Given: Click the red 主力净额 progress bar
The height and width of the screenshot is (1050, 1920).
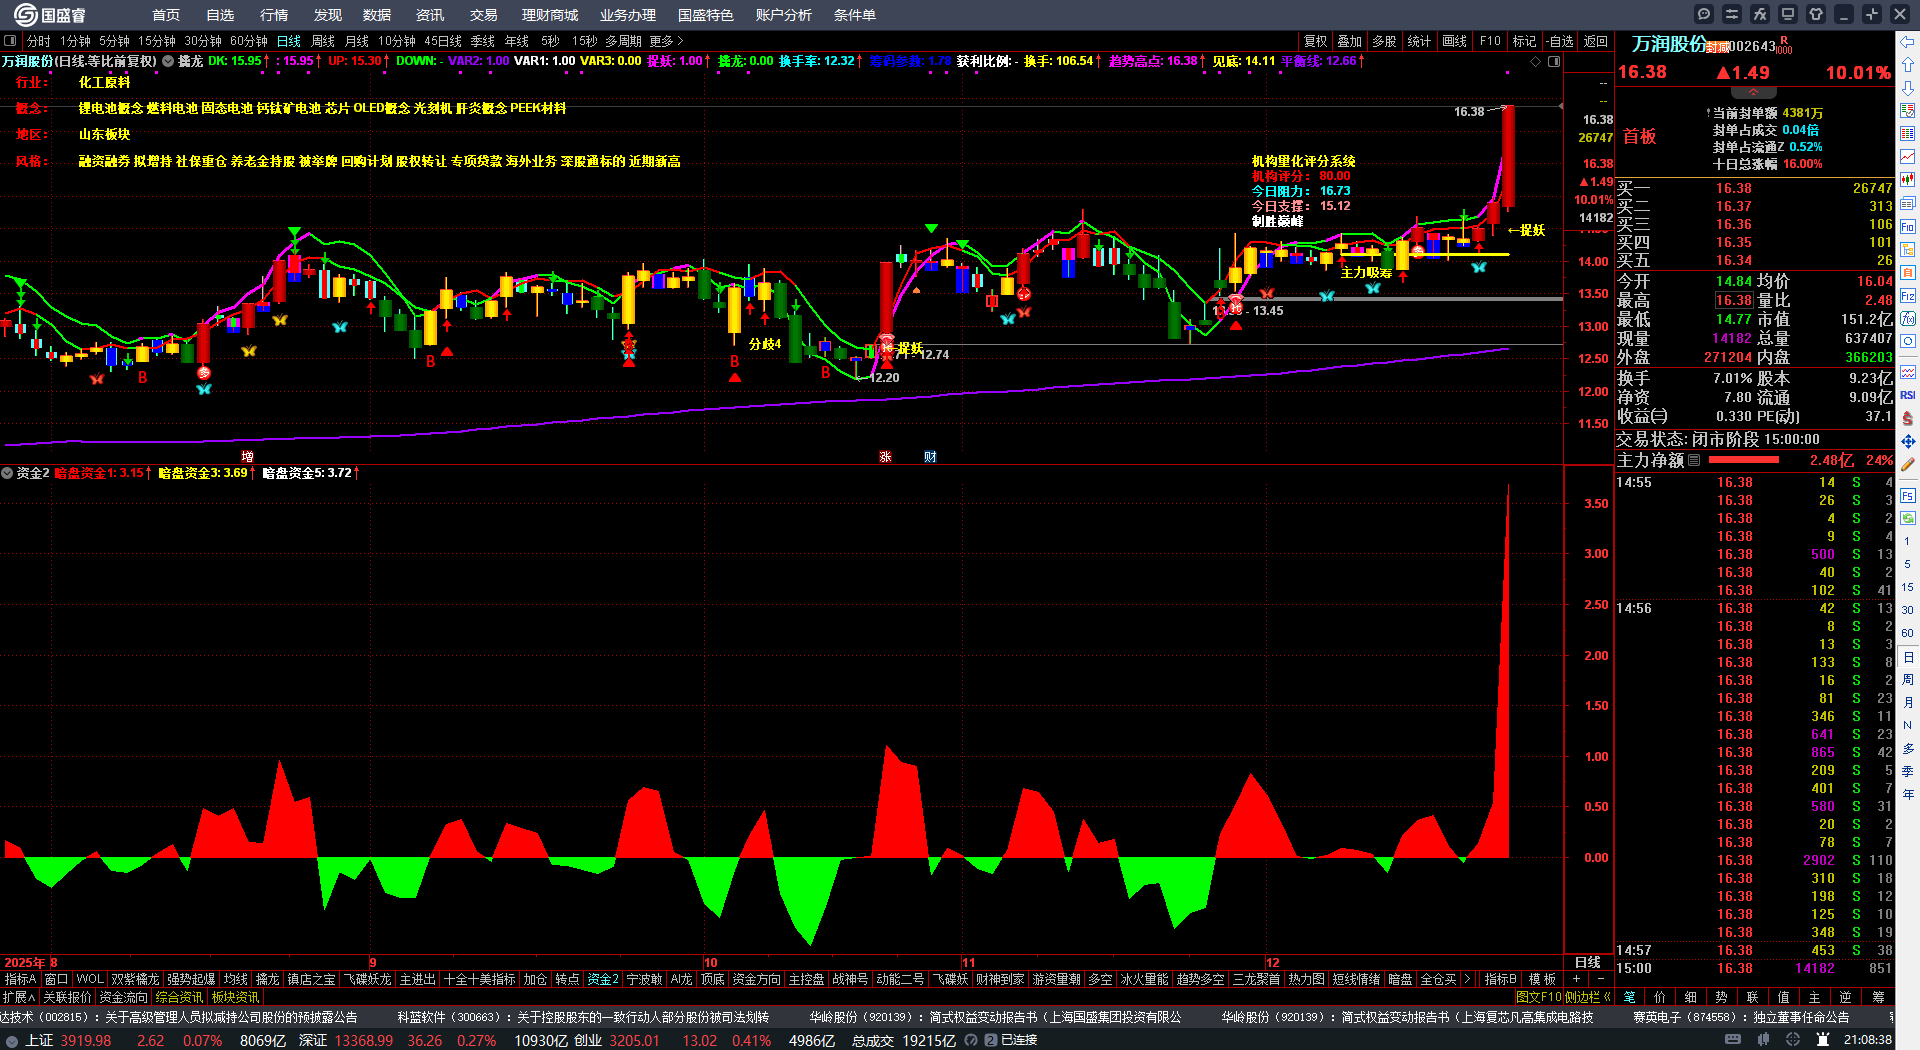Looking at the screenshot, I should (x=1744, y=460).
